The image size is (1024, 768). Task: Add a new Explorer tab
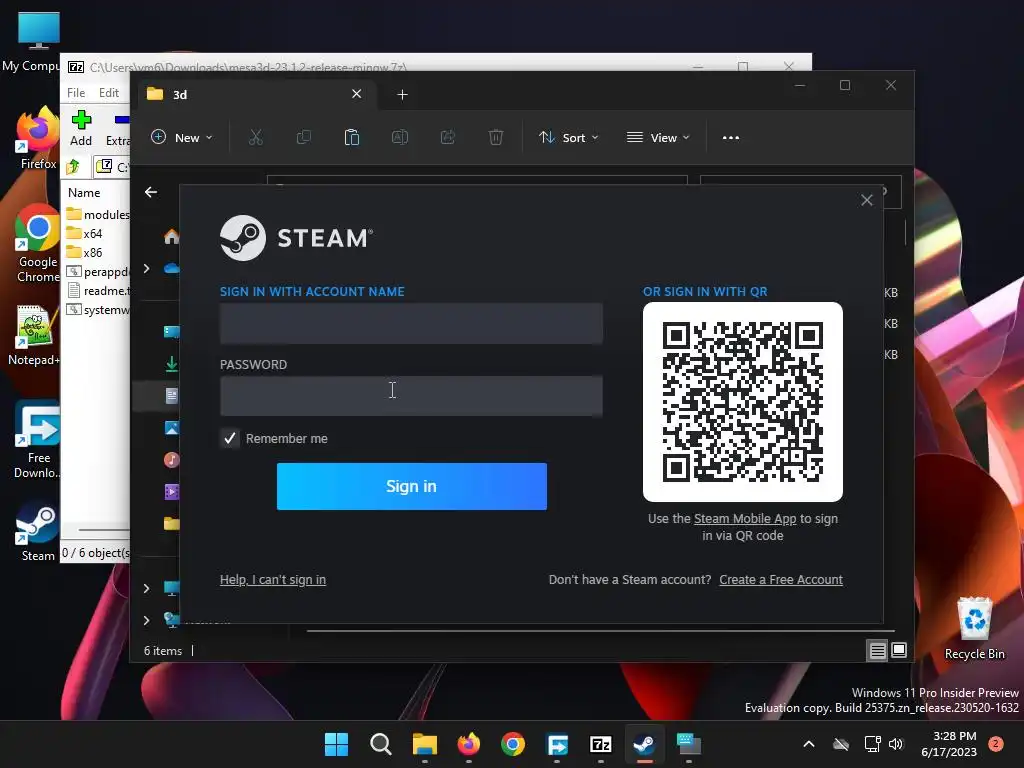click(402, 95)
